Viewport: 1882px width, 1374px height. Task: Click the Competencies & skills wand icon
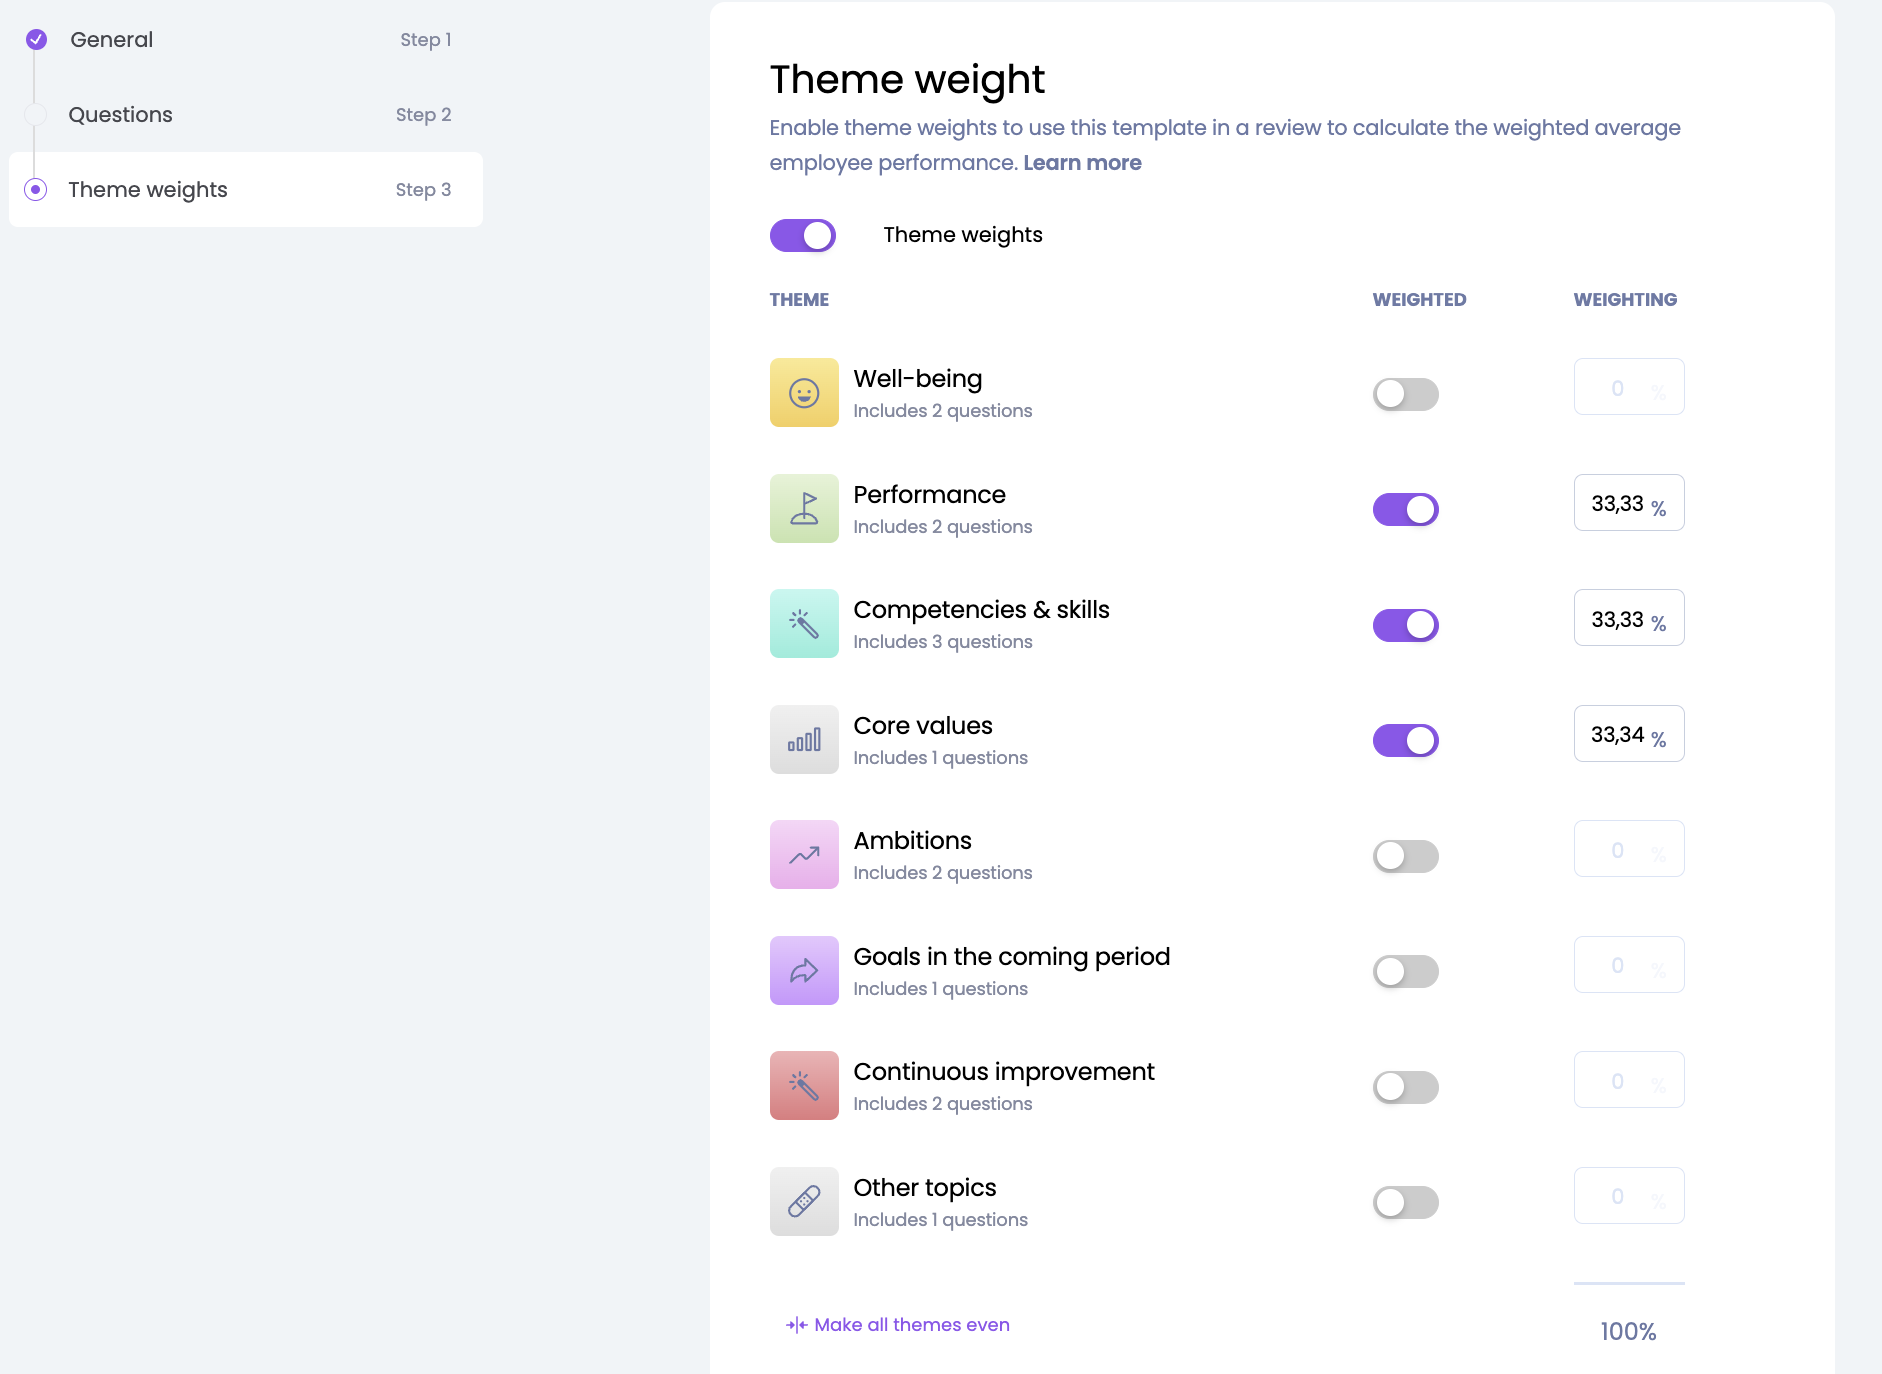[x=804, y=624]
